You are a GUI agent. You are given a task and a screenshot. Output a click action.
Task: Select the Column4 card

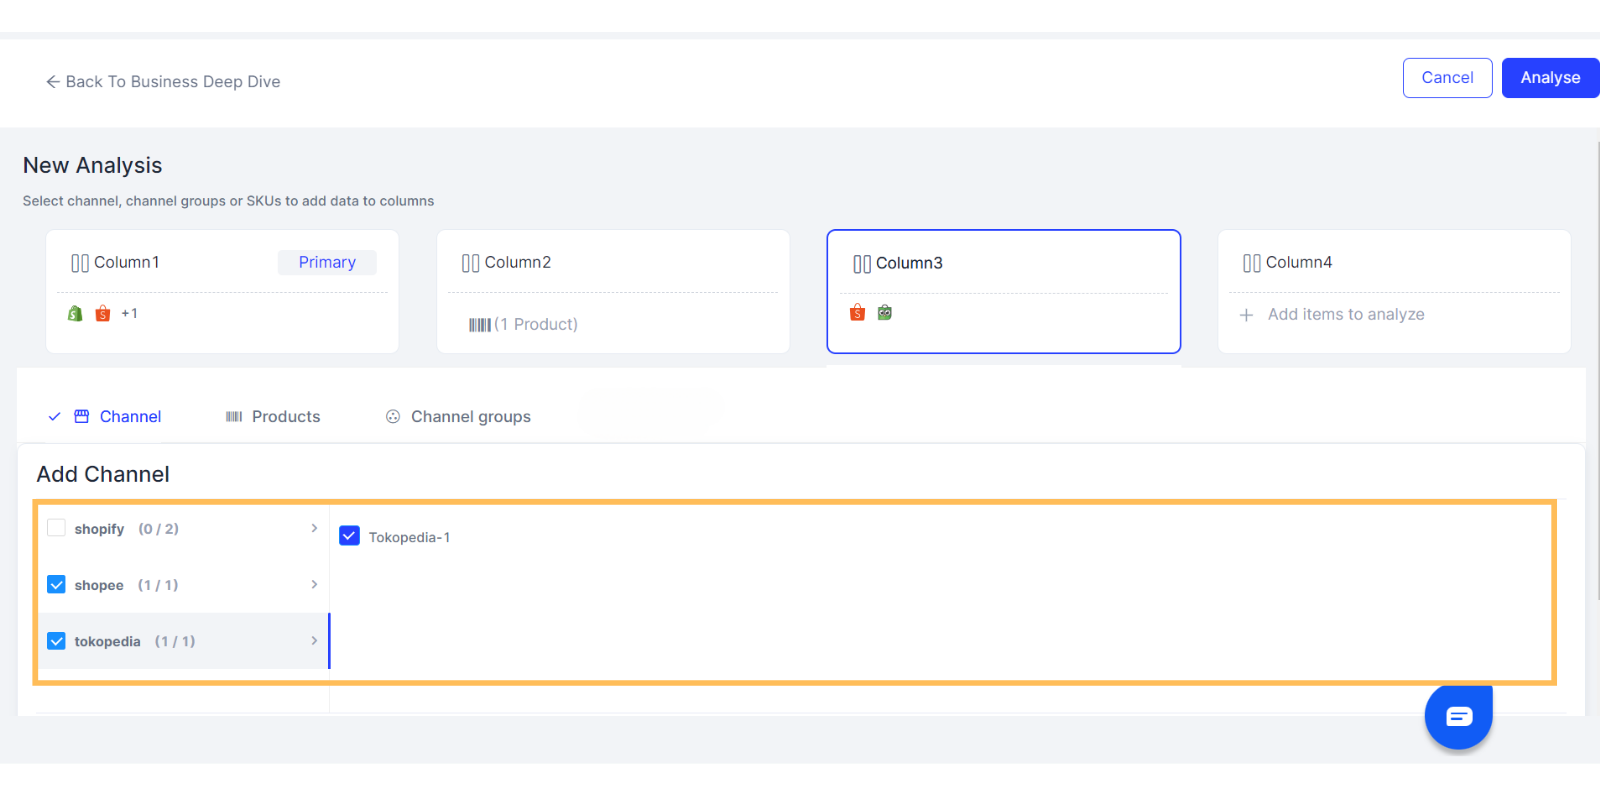[x=1394, y=291]
